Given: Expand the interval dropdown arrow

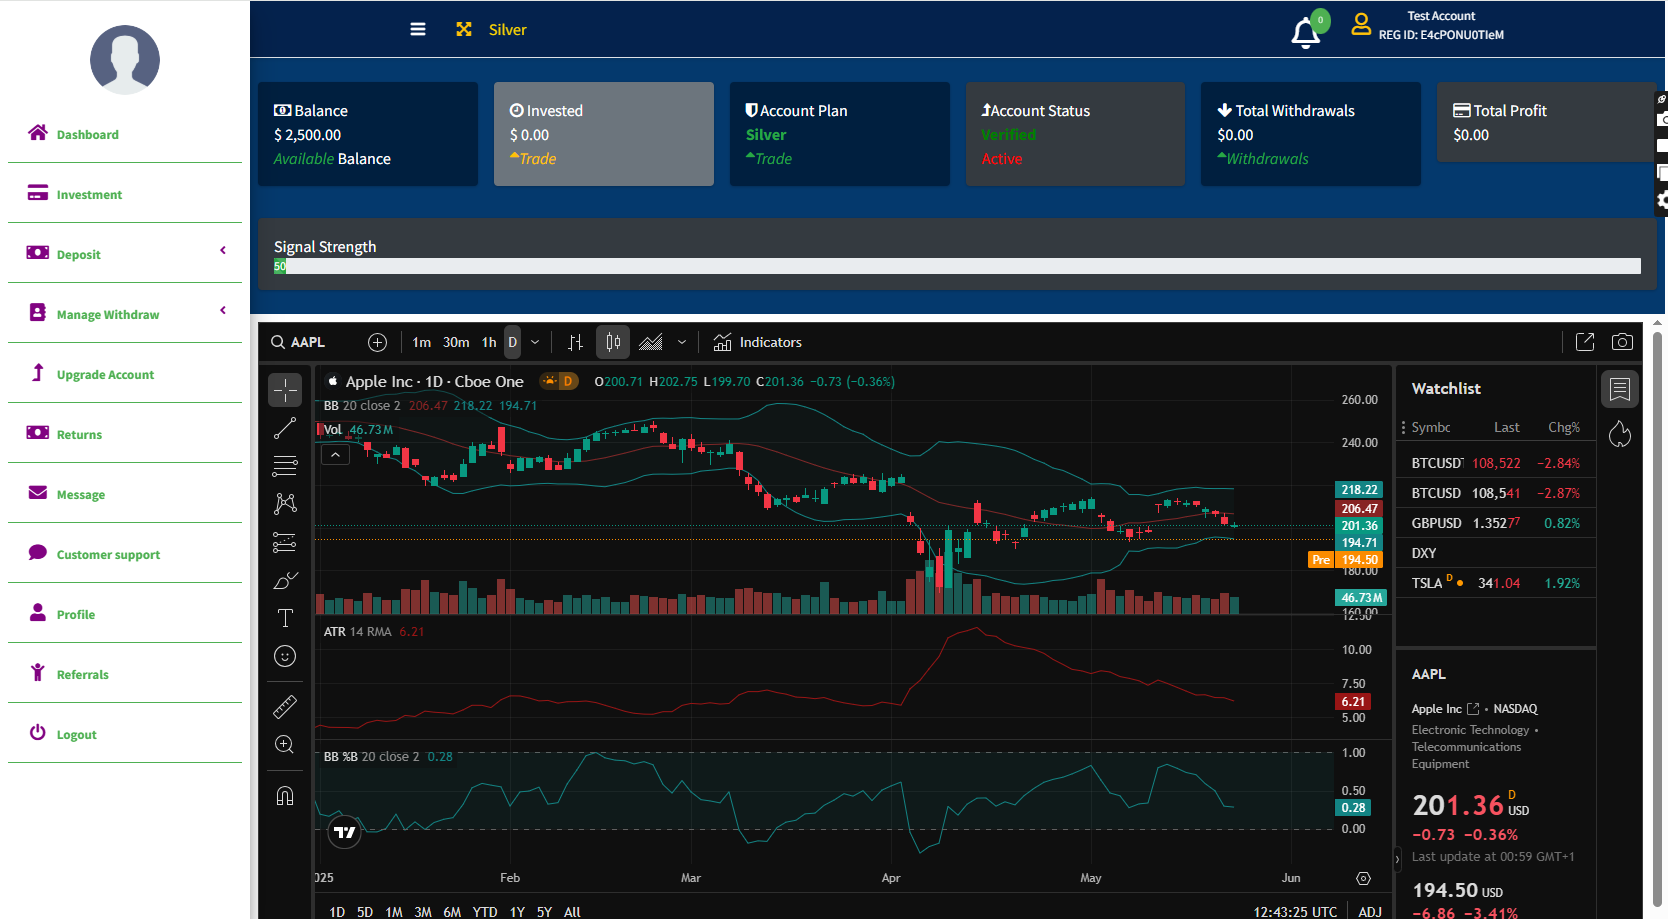Looking at the screenshot, I should pos(535,342).
